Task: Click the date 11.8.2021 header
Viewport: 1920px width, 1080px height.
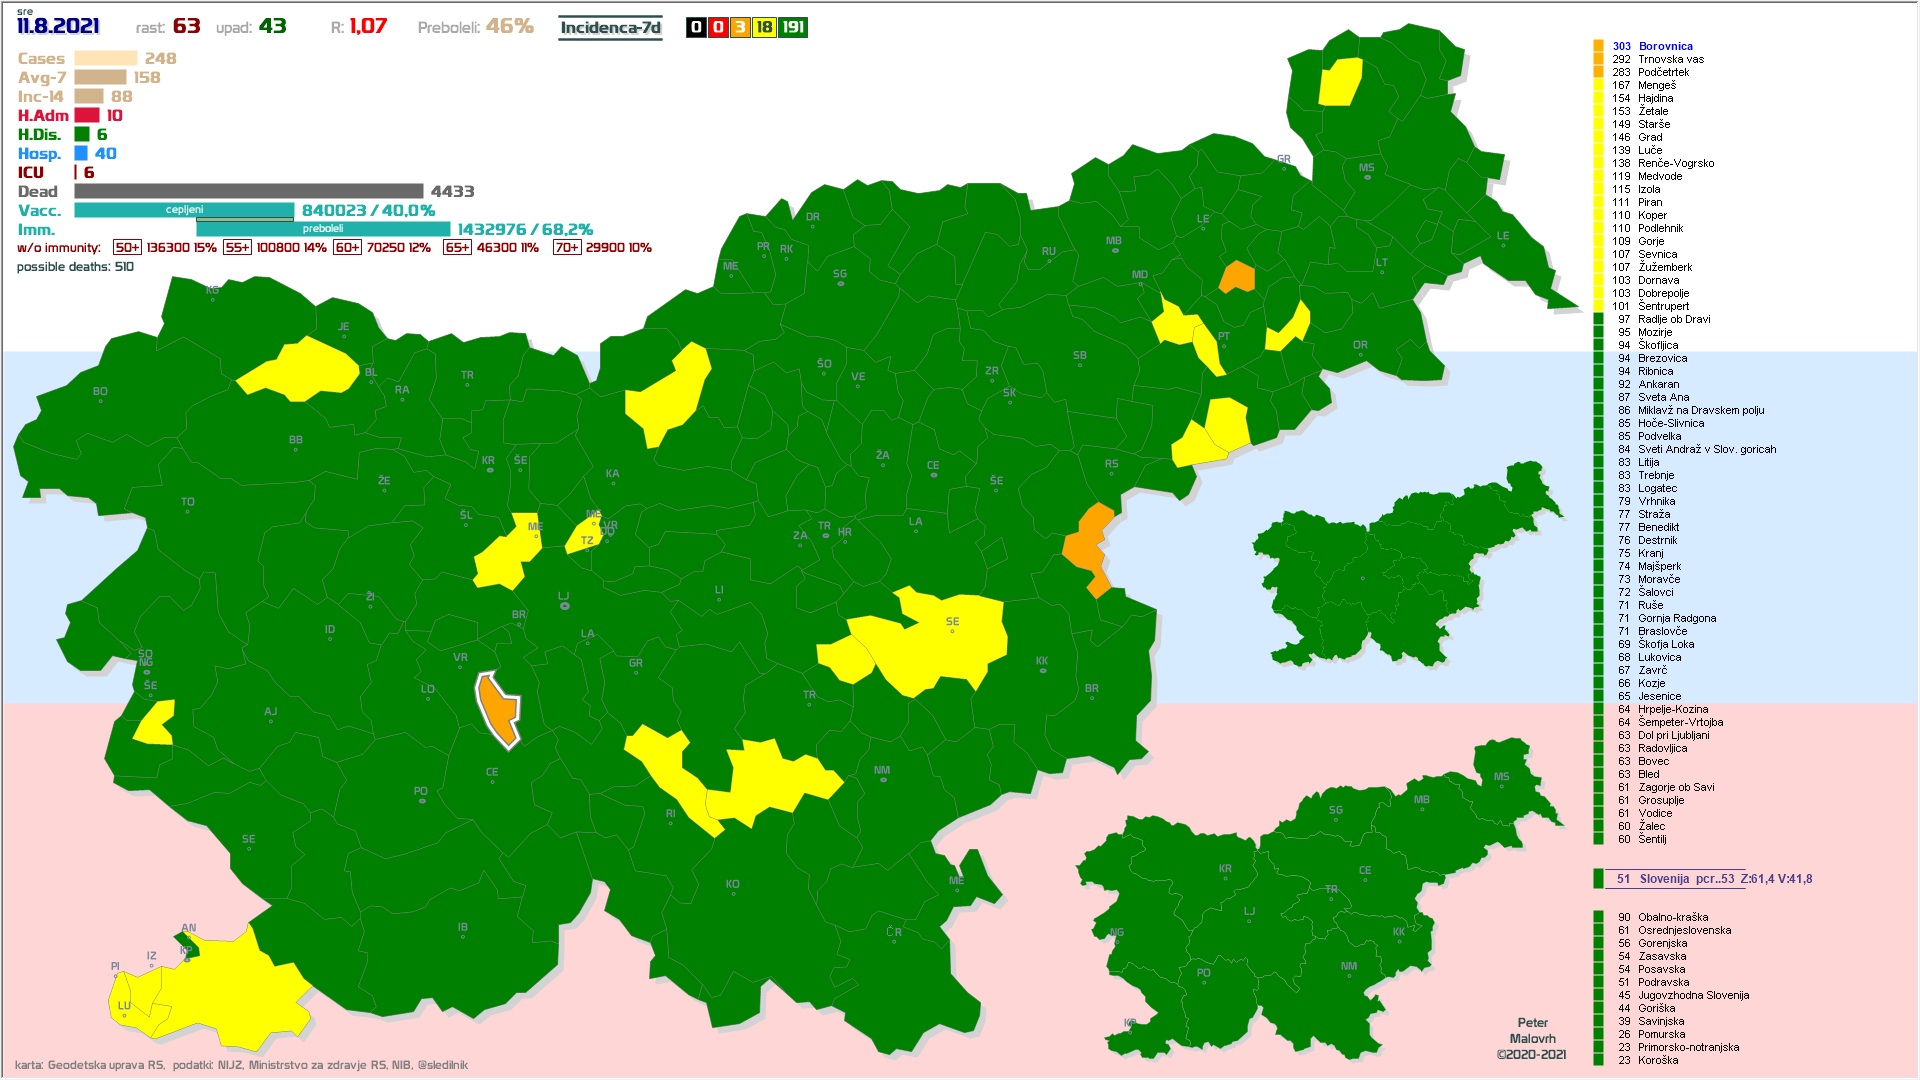Action: [x=58, y=27]
